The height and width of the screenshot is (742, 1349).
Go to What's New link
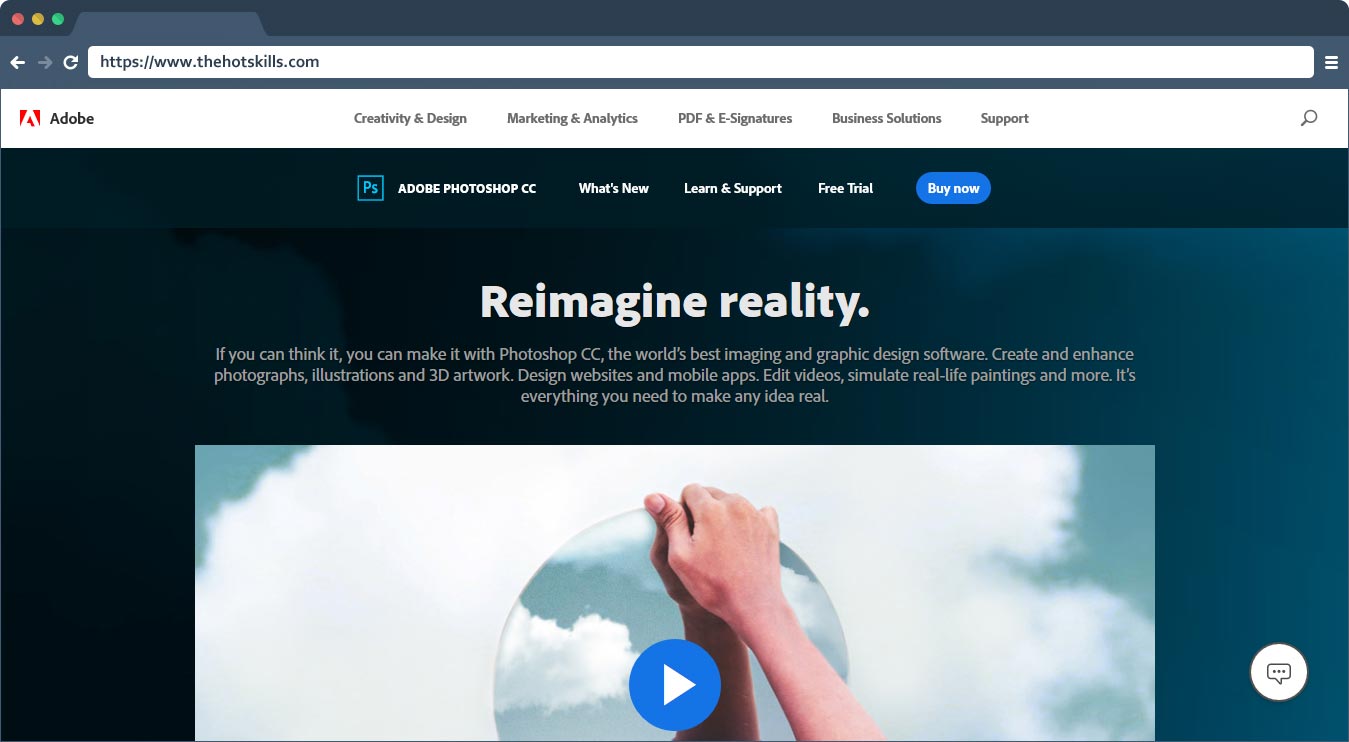(x=614, y=188)
